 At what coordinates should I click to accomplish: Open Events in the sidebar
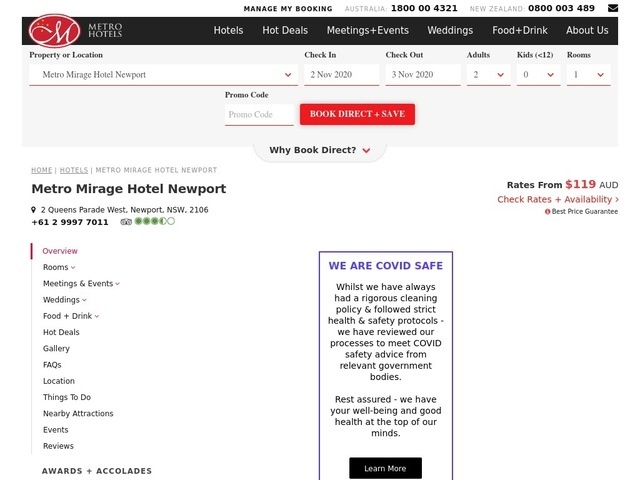point(56,430)
